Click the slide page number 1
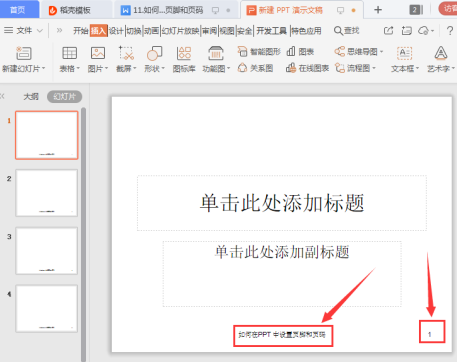Image resolution: width=457 pixels, height=362 pixels. point(430,334)
